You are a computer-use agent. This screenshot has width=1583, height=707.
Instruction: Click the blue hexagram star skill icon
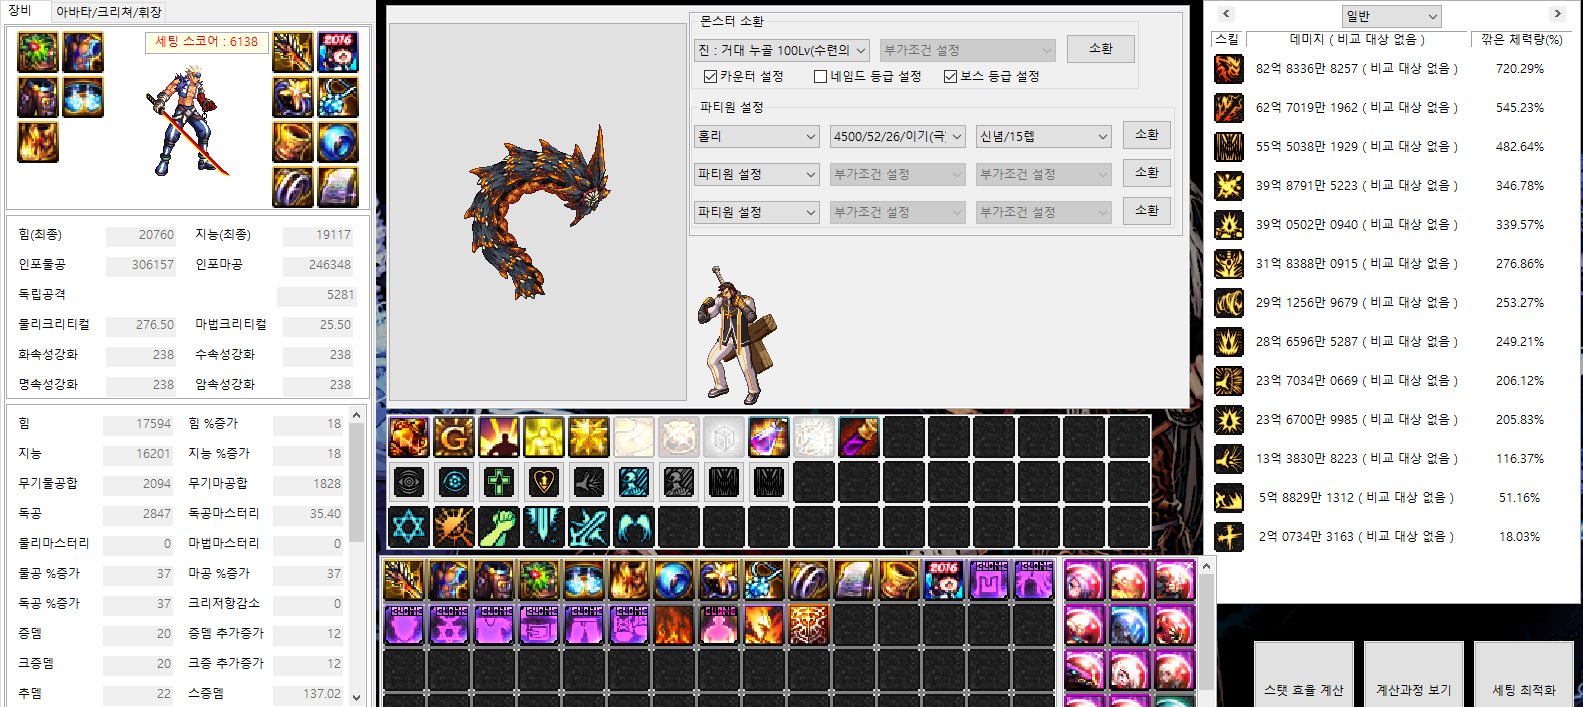coord(408,527)
